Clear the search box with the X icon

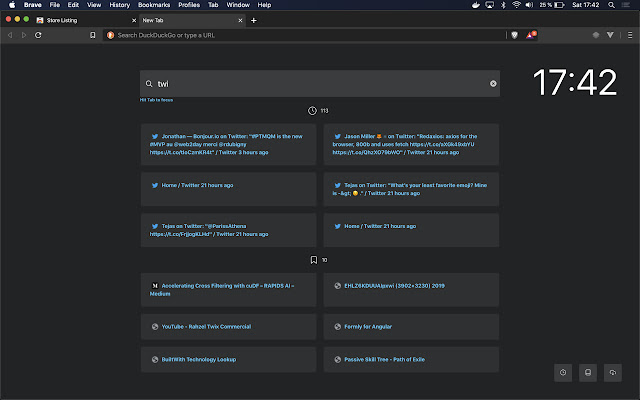(493, 84)
